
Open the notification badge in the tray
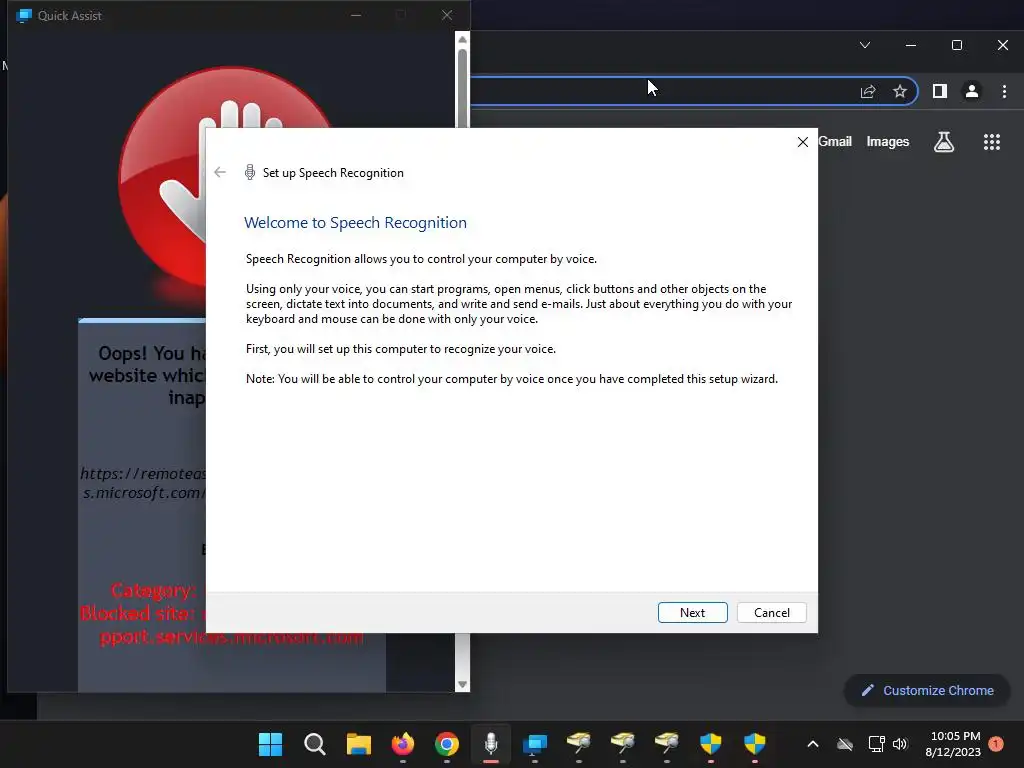pos(996,744)
